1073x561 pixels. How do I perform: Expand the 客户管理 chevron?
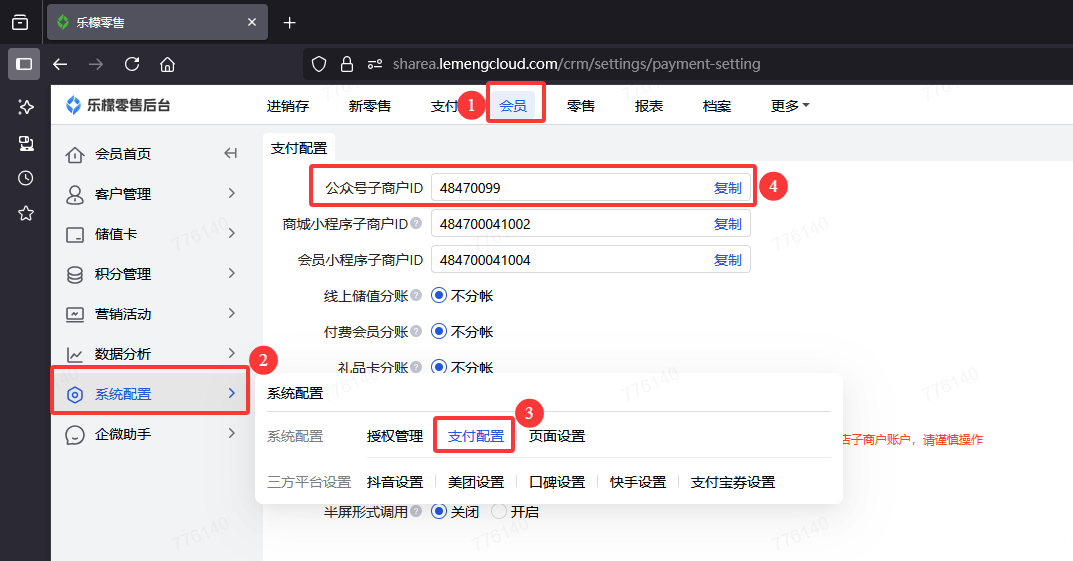(231, 194)
